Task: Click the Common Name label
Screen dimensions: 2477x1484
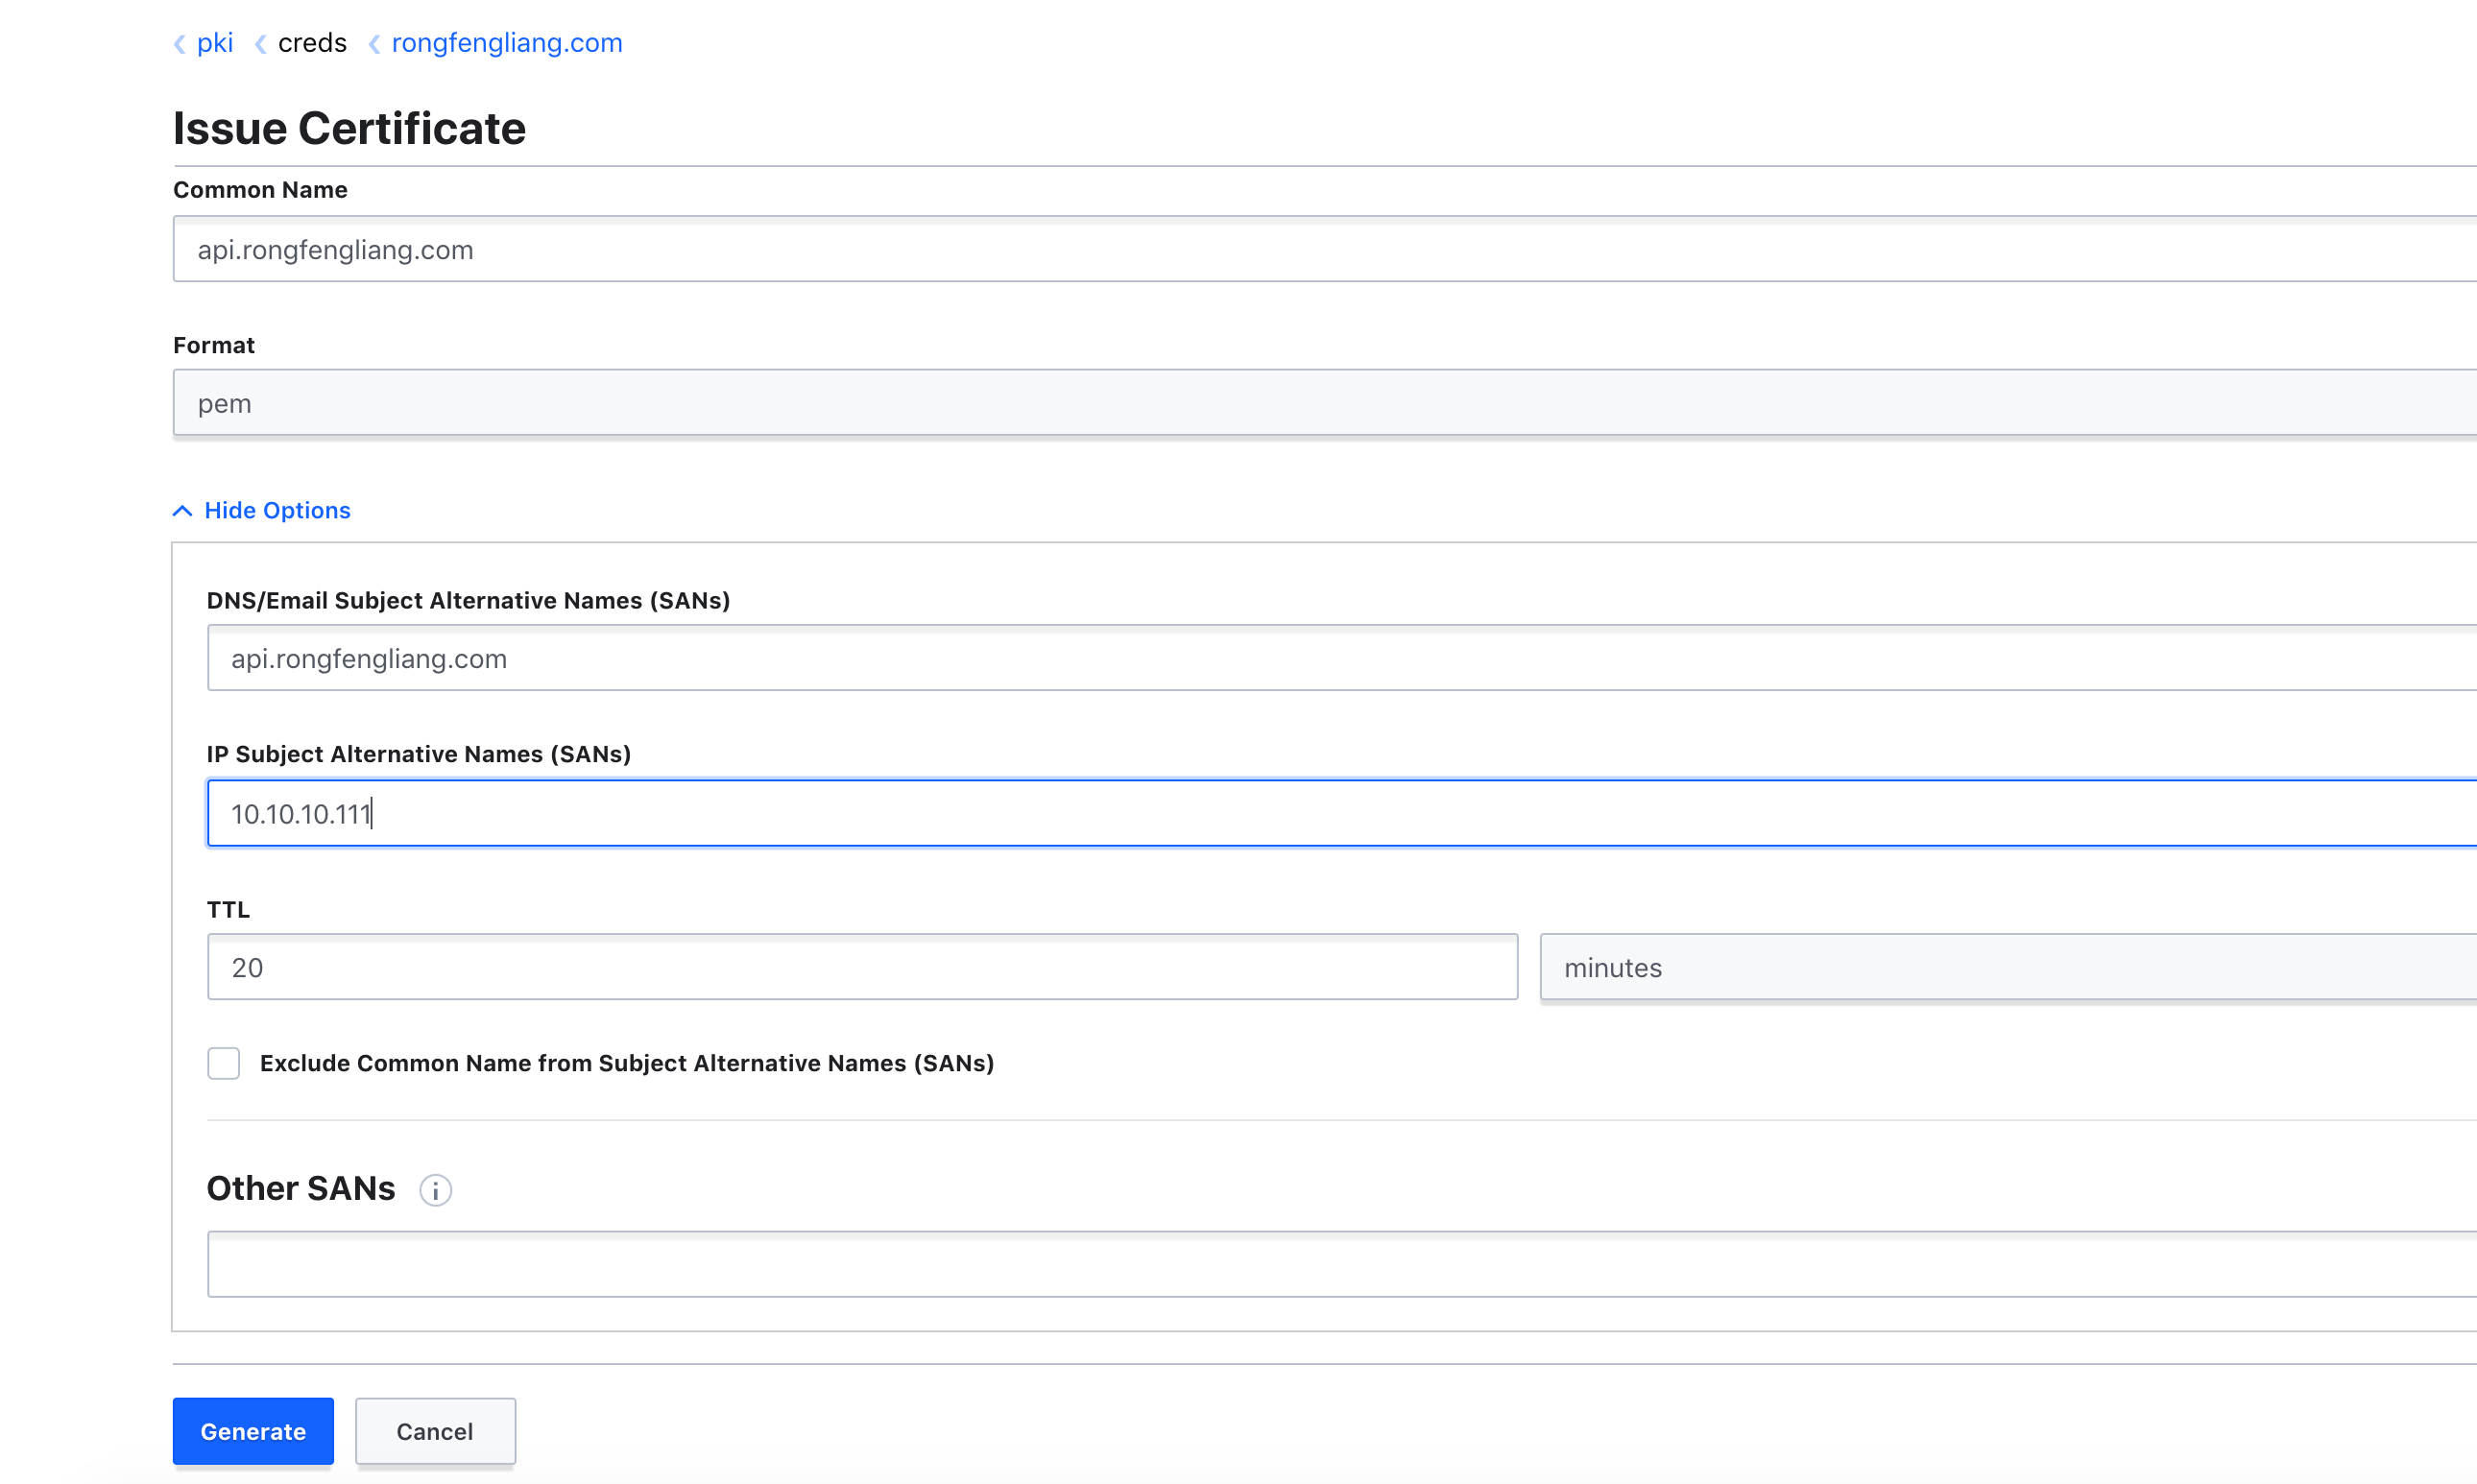Action: tap(260, 190)
